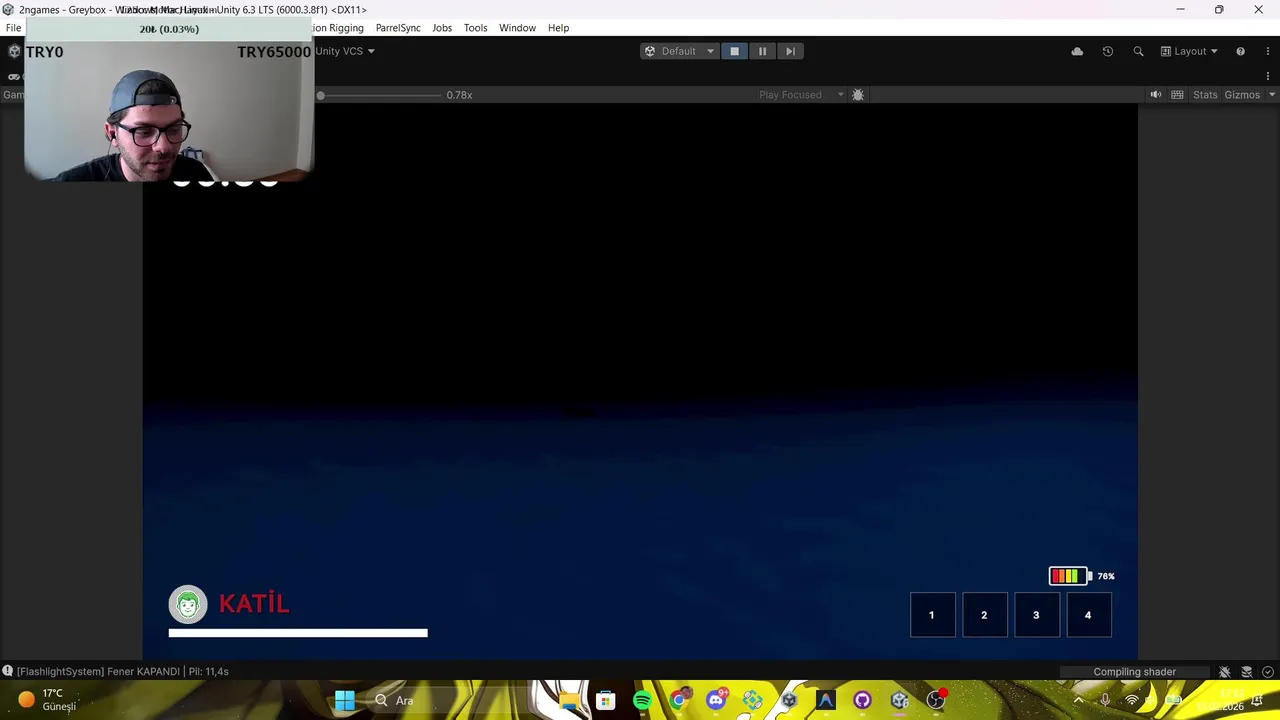1280x720 pixels.
Task: Open GitHub Desktop from taskbar
Action: [862, 700]
